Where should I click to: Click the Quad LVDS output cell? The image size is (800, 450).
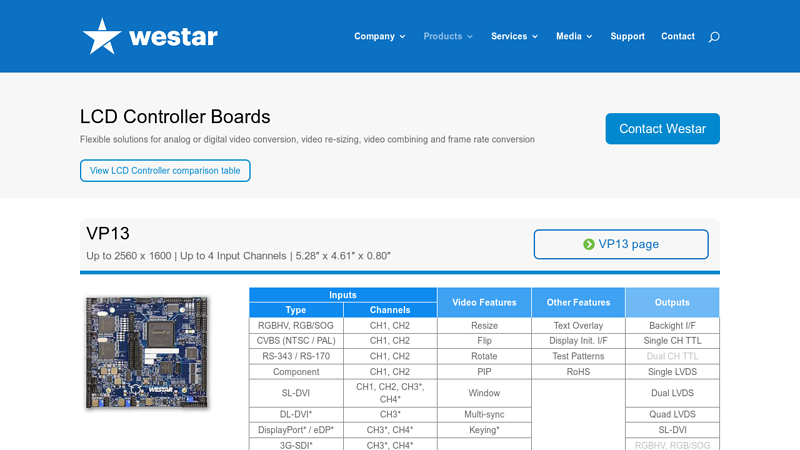672,414
